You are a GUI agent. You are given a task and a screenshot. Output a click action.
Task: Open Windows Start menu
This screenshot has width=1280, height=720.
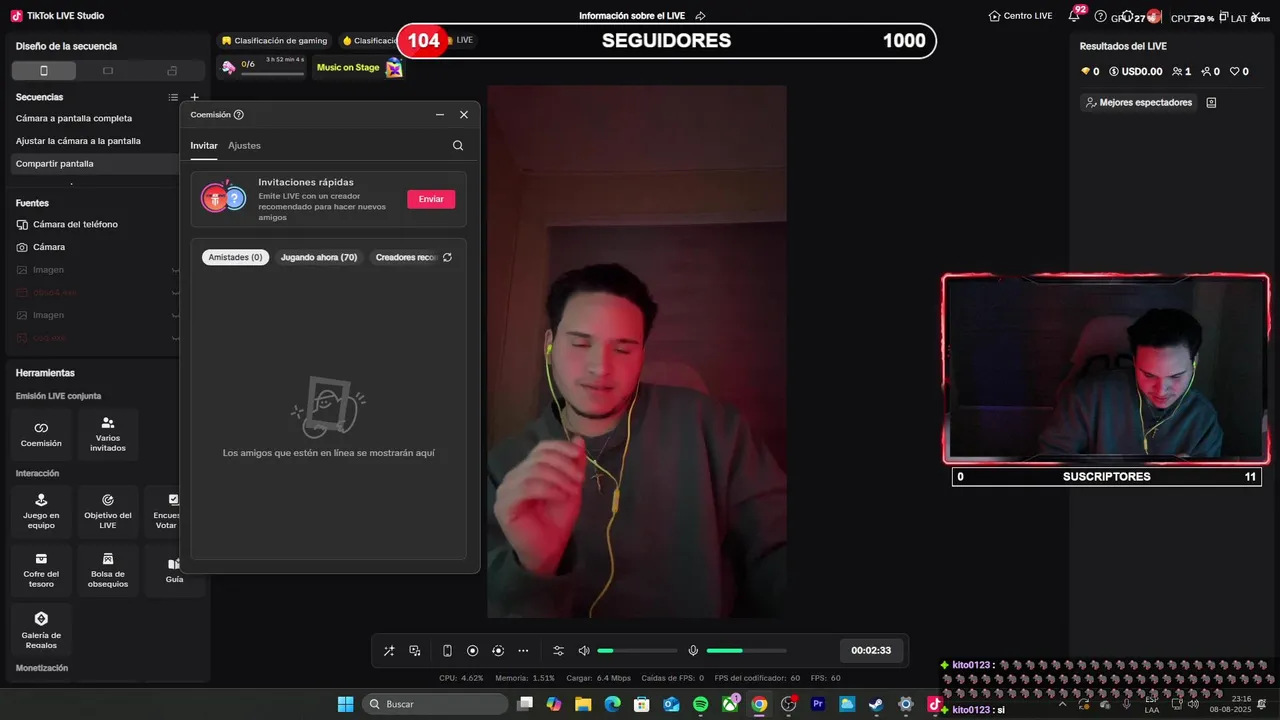tap(345, 704)
